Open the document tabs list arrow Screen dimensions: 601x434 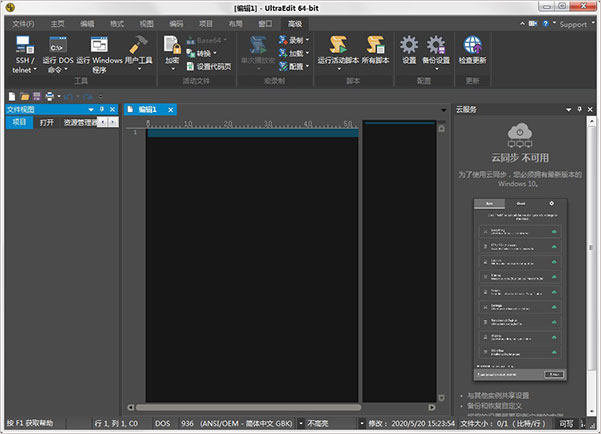[443, 110]
